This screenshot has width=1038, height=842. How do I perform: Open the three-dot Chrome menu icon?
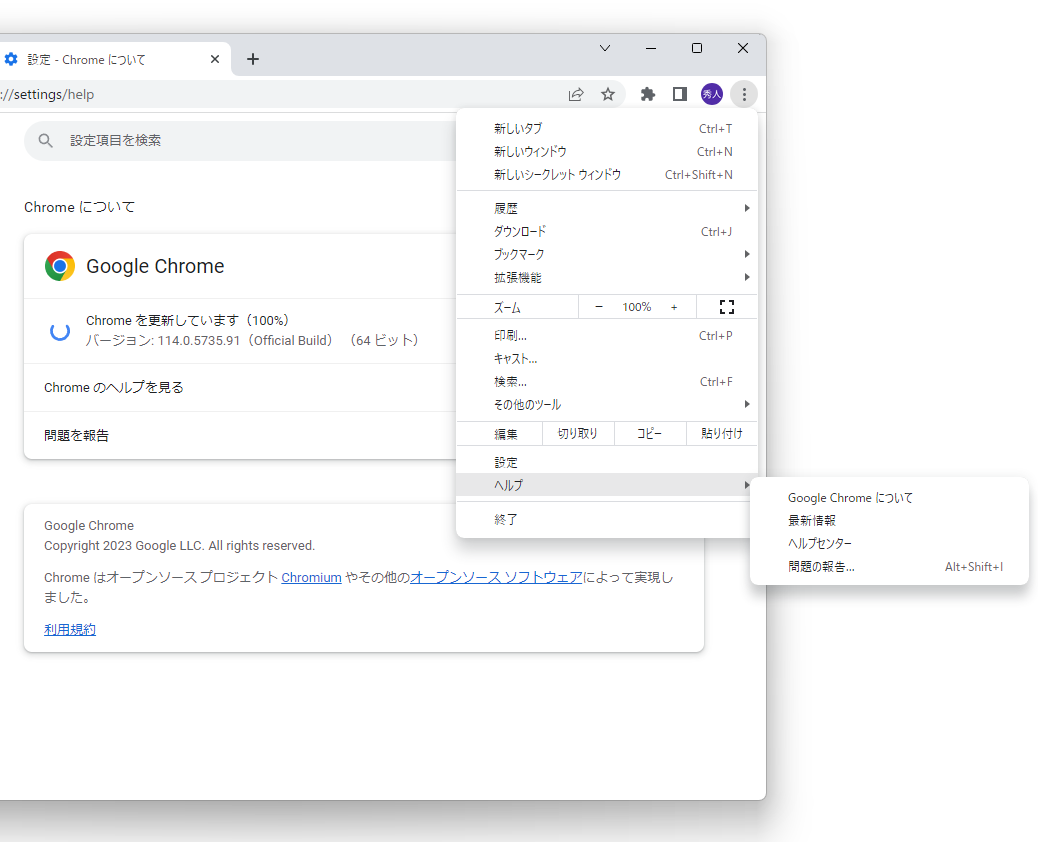(744, 94)
